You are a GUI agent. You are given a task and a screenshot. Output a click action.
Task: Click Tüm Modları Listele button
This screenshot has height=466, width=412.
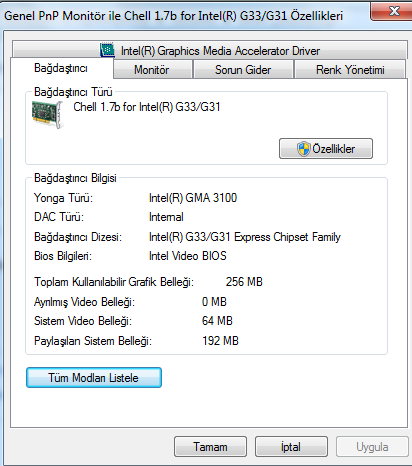(94, 378)
